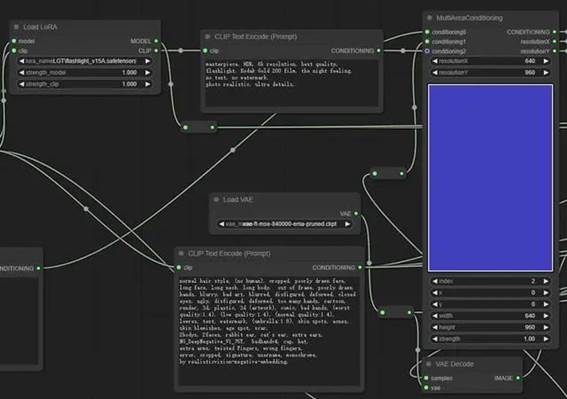Collapse the MultiAreaConditioning node via title dot
567x399 pixels.
[x=430, y=18]
